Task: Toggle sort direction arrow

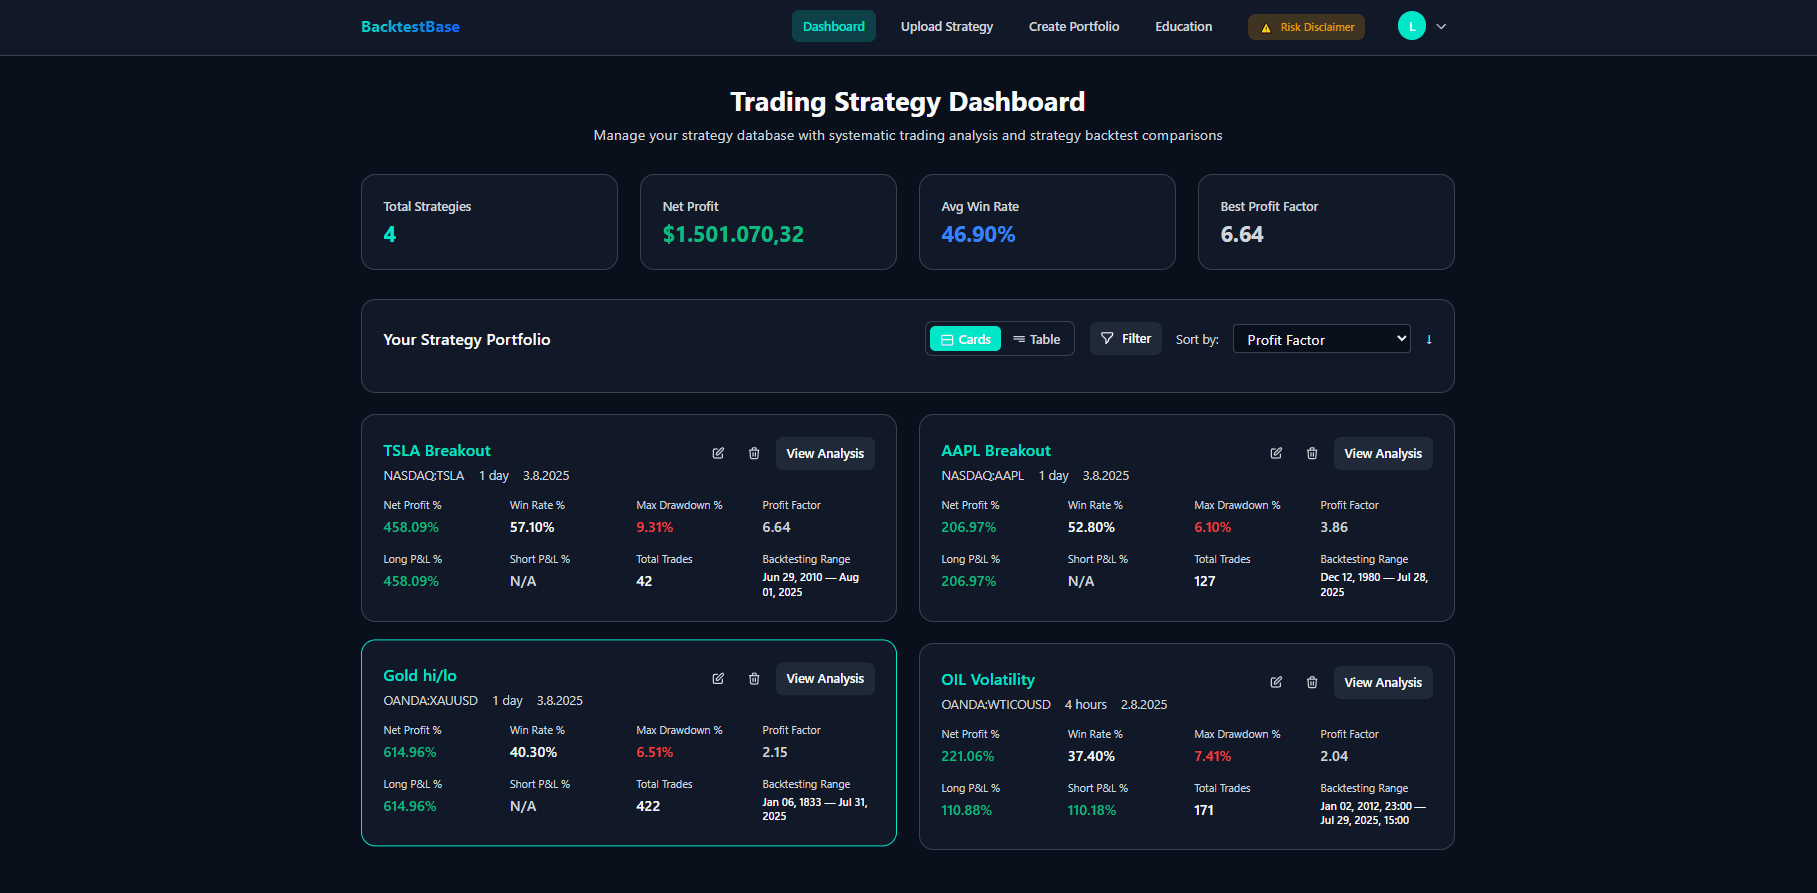Action: point(1429,339)
